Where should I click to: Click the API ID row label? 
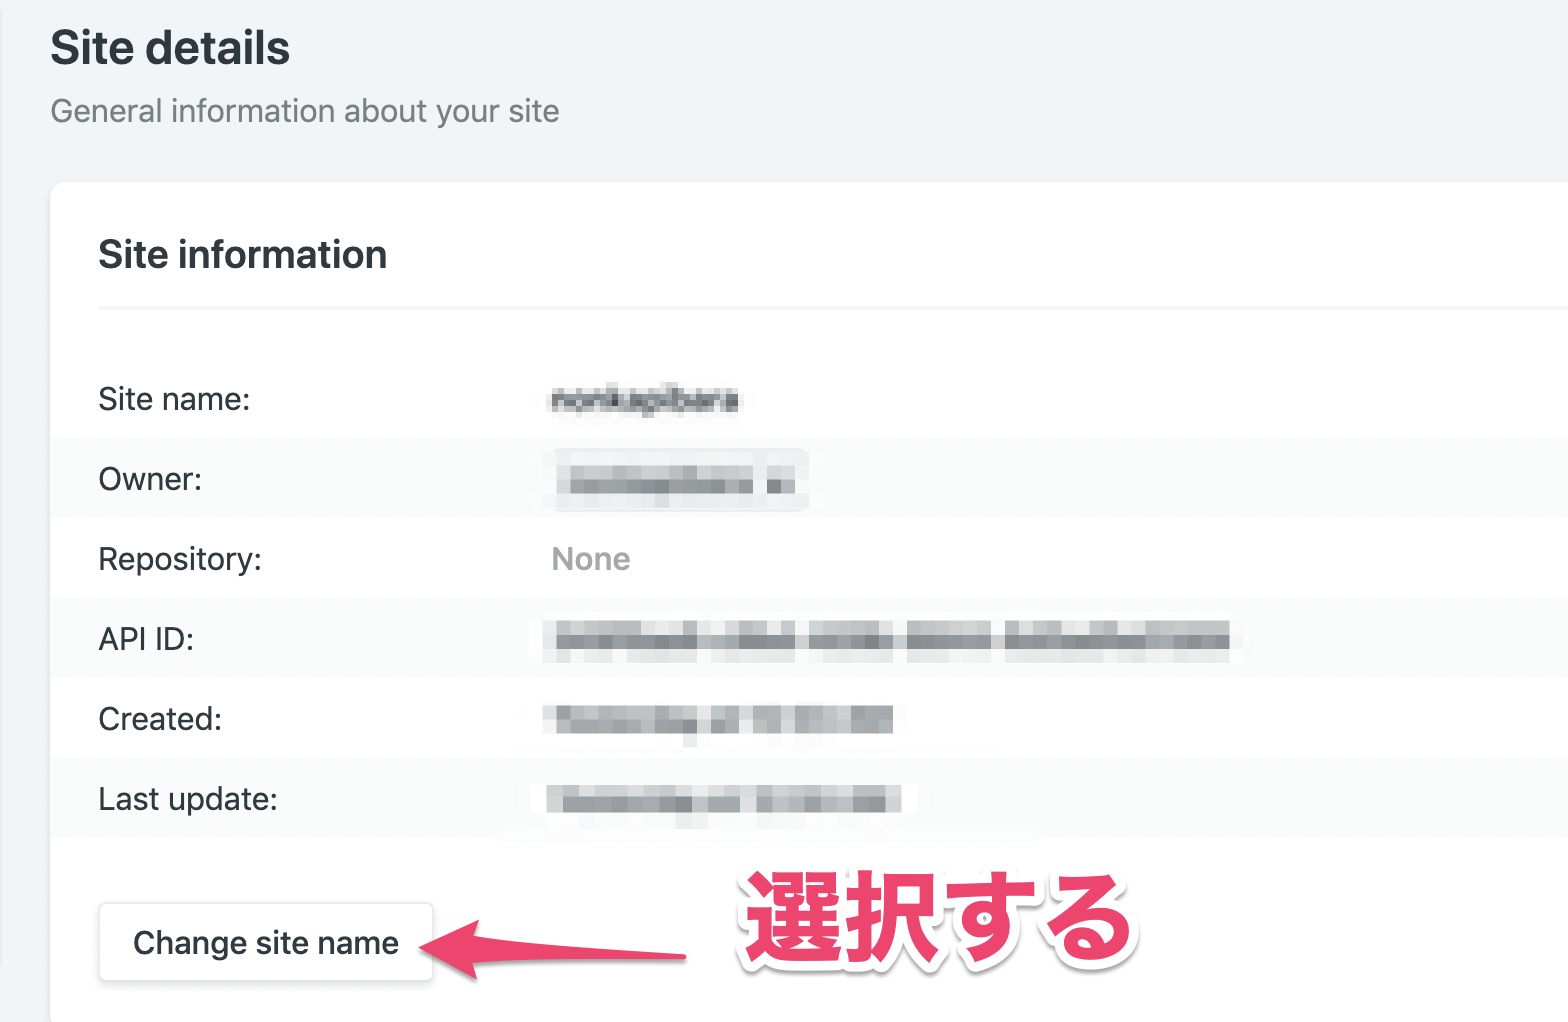pyautogui.click(x=146, y=639)
